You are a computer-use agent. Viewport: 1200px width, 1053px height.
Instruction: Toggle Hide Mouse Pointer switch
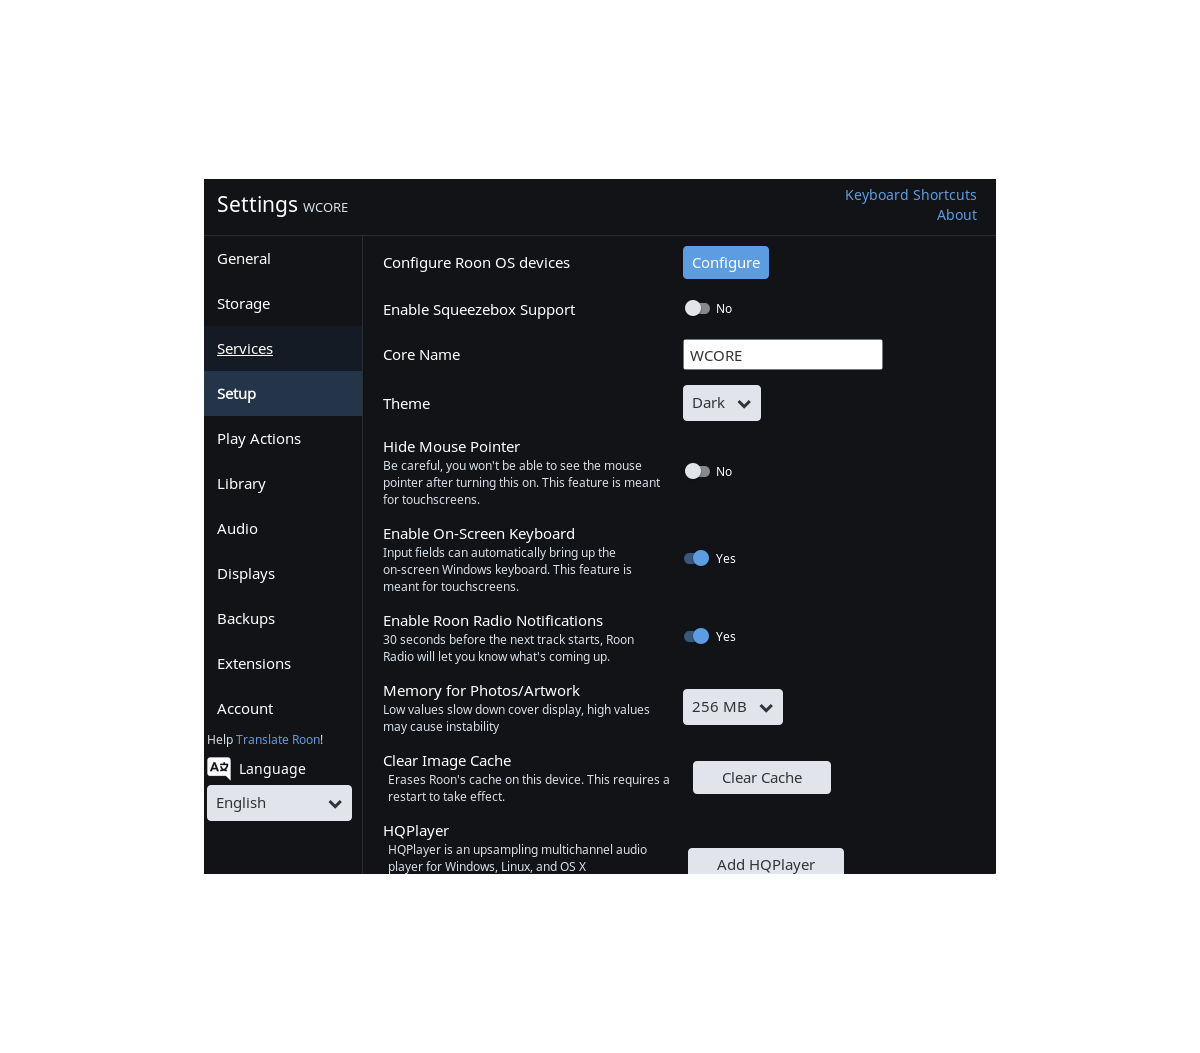click(697, 471)
